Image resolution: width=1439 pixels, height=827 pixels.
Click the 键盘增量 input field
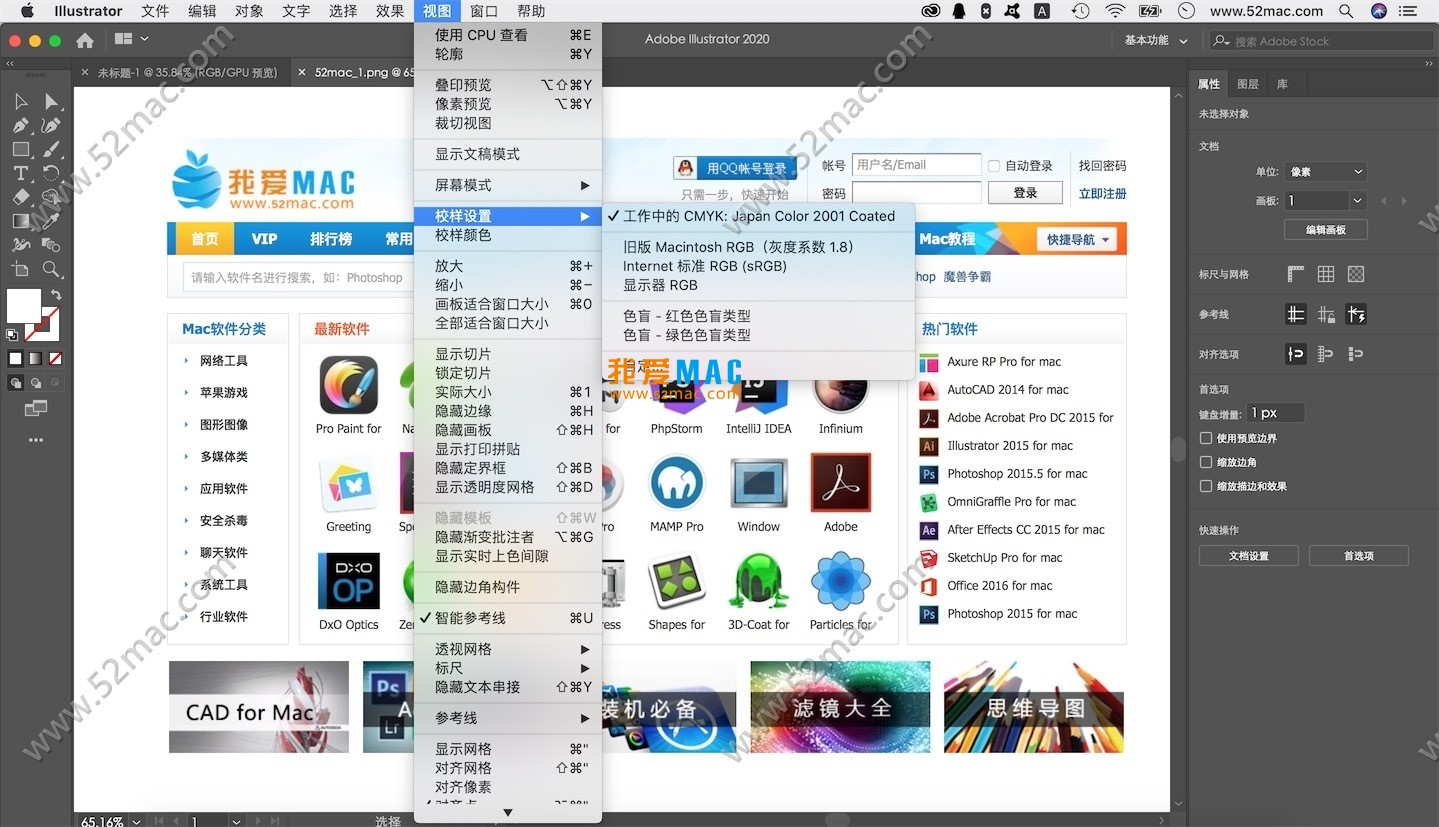click(x=1276, y=412)
